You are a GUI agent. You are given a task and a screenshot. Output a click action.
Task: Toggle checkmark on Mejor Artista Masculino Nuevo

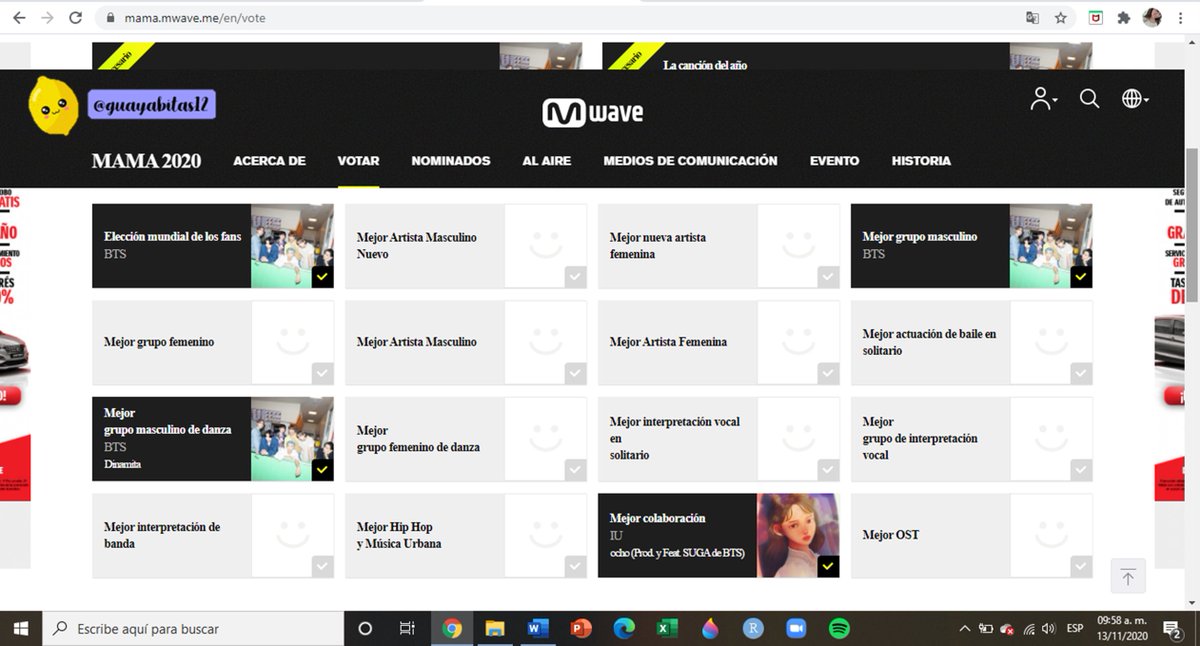[575, 277]
